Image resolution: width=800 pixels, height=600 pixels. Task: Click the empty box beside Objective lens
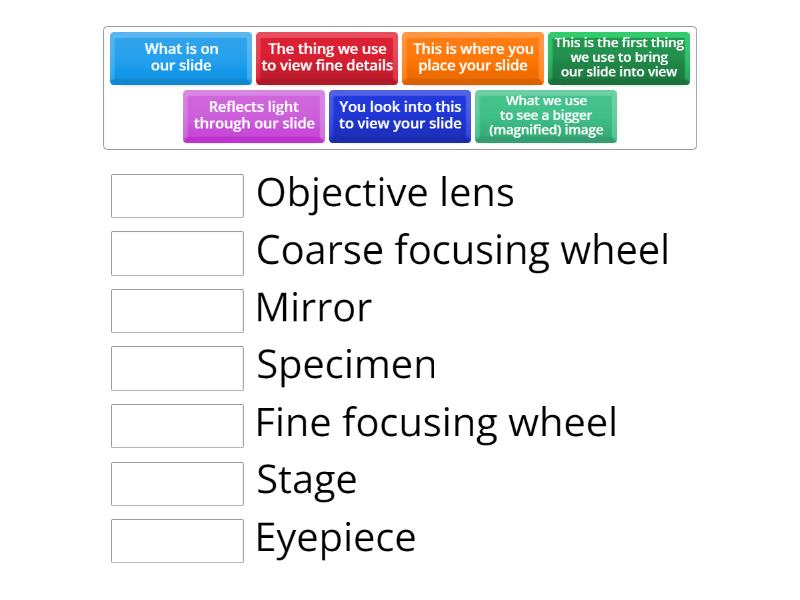coord(177,196)
